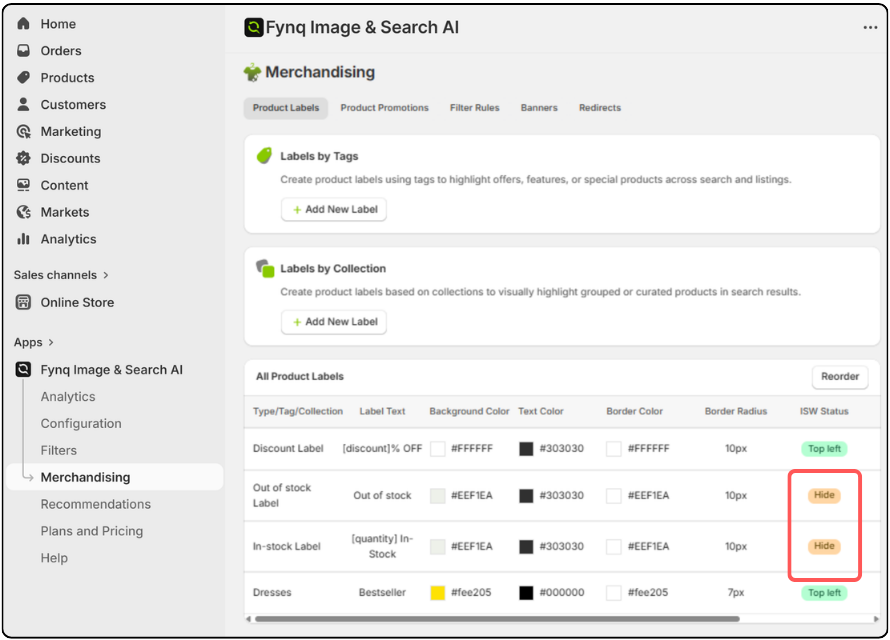
Task: Open Marketing page
Action: [x=71, y=132]
